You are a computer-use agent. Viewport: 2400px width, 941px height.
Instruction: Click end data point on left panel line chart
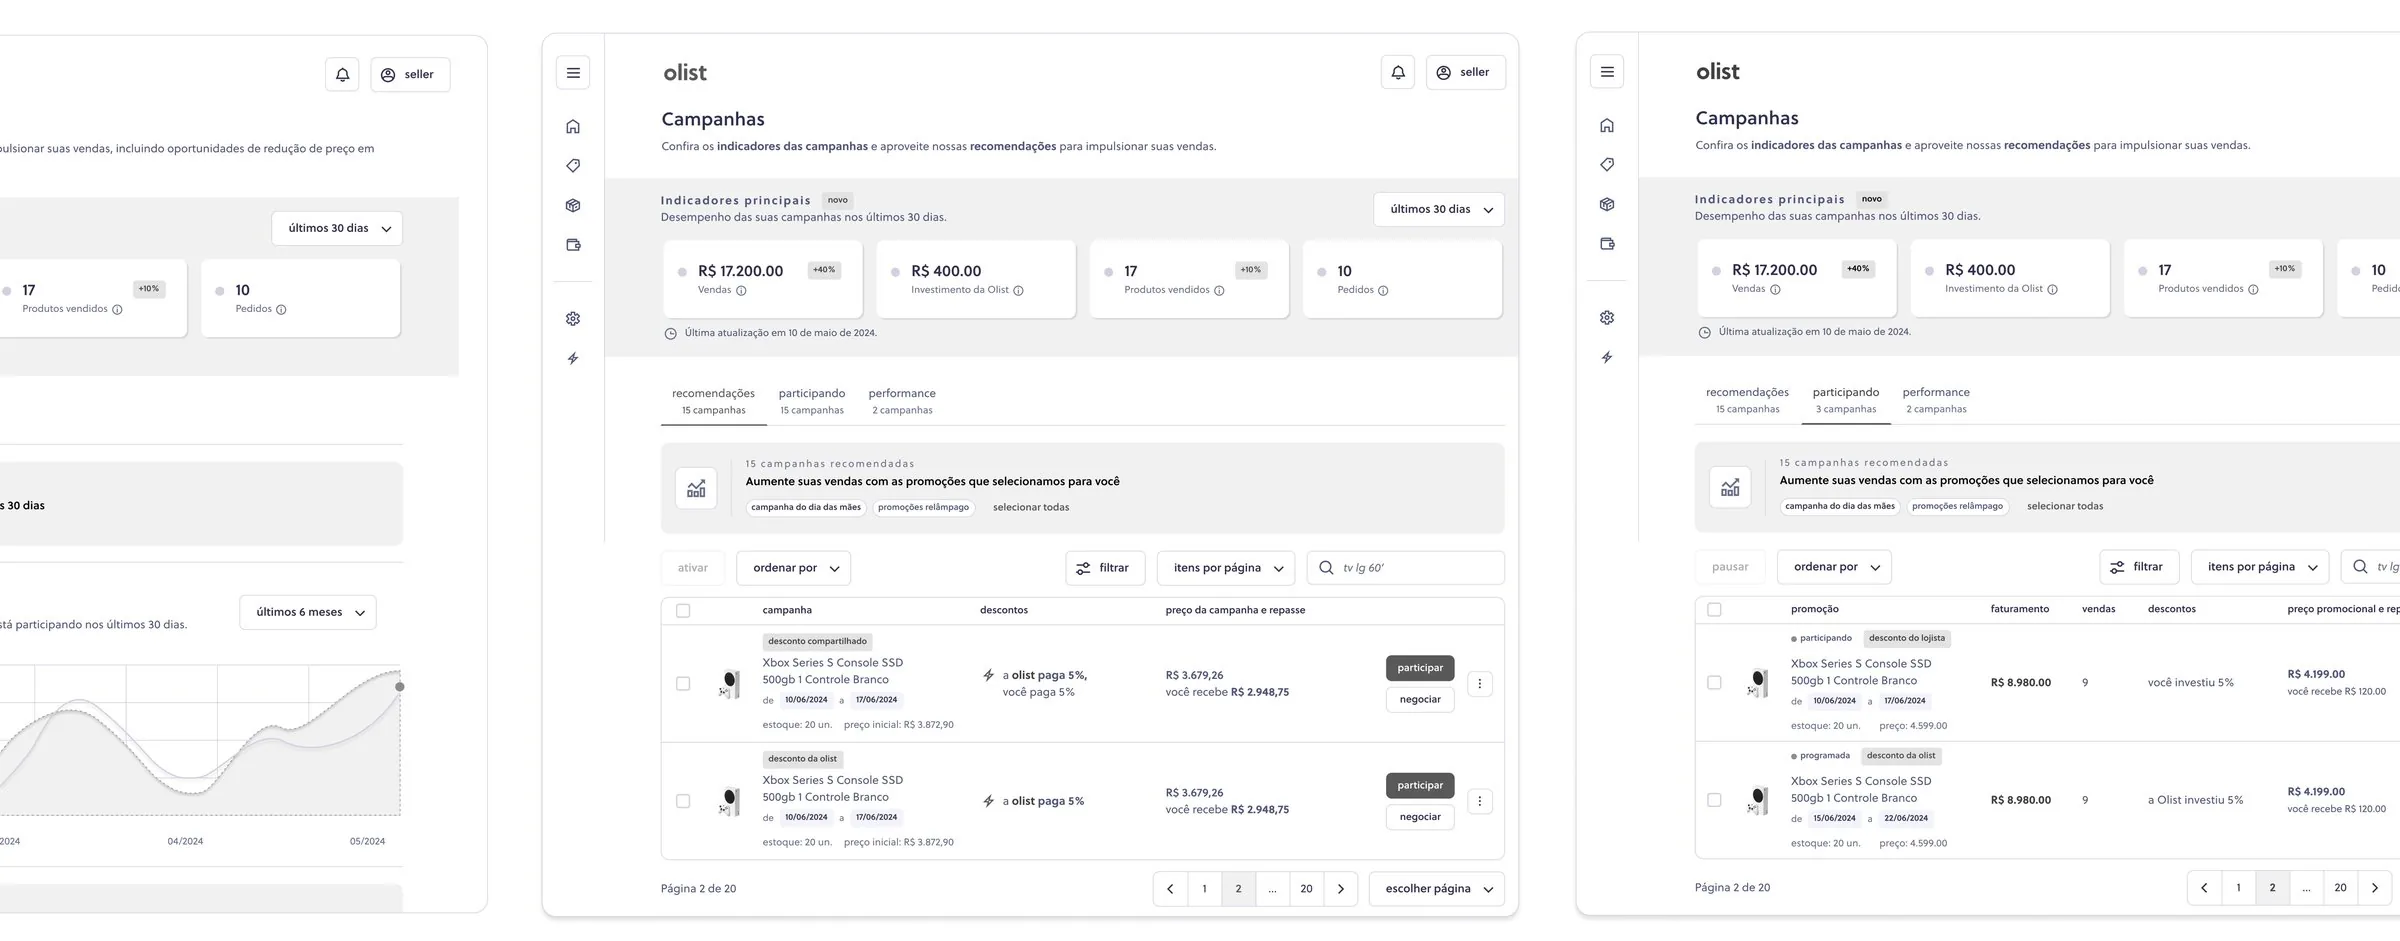[x=400, y=687]
